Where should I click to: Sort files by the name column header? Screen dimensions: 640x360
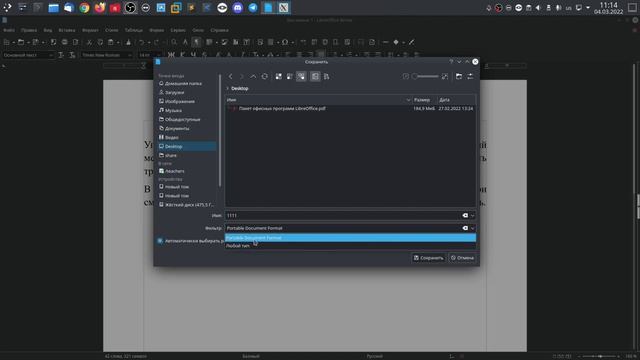coord(318,100)
